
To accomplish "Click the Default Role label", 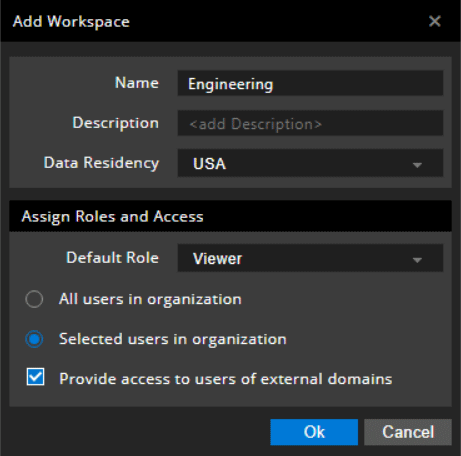I will pyautogui.click(x=112, y=258).
